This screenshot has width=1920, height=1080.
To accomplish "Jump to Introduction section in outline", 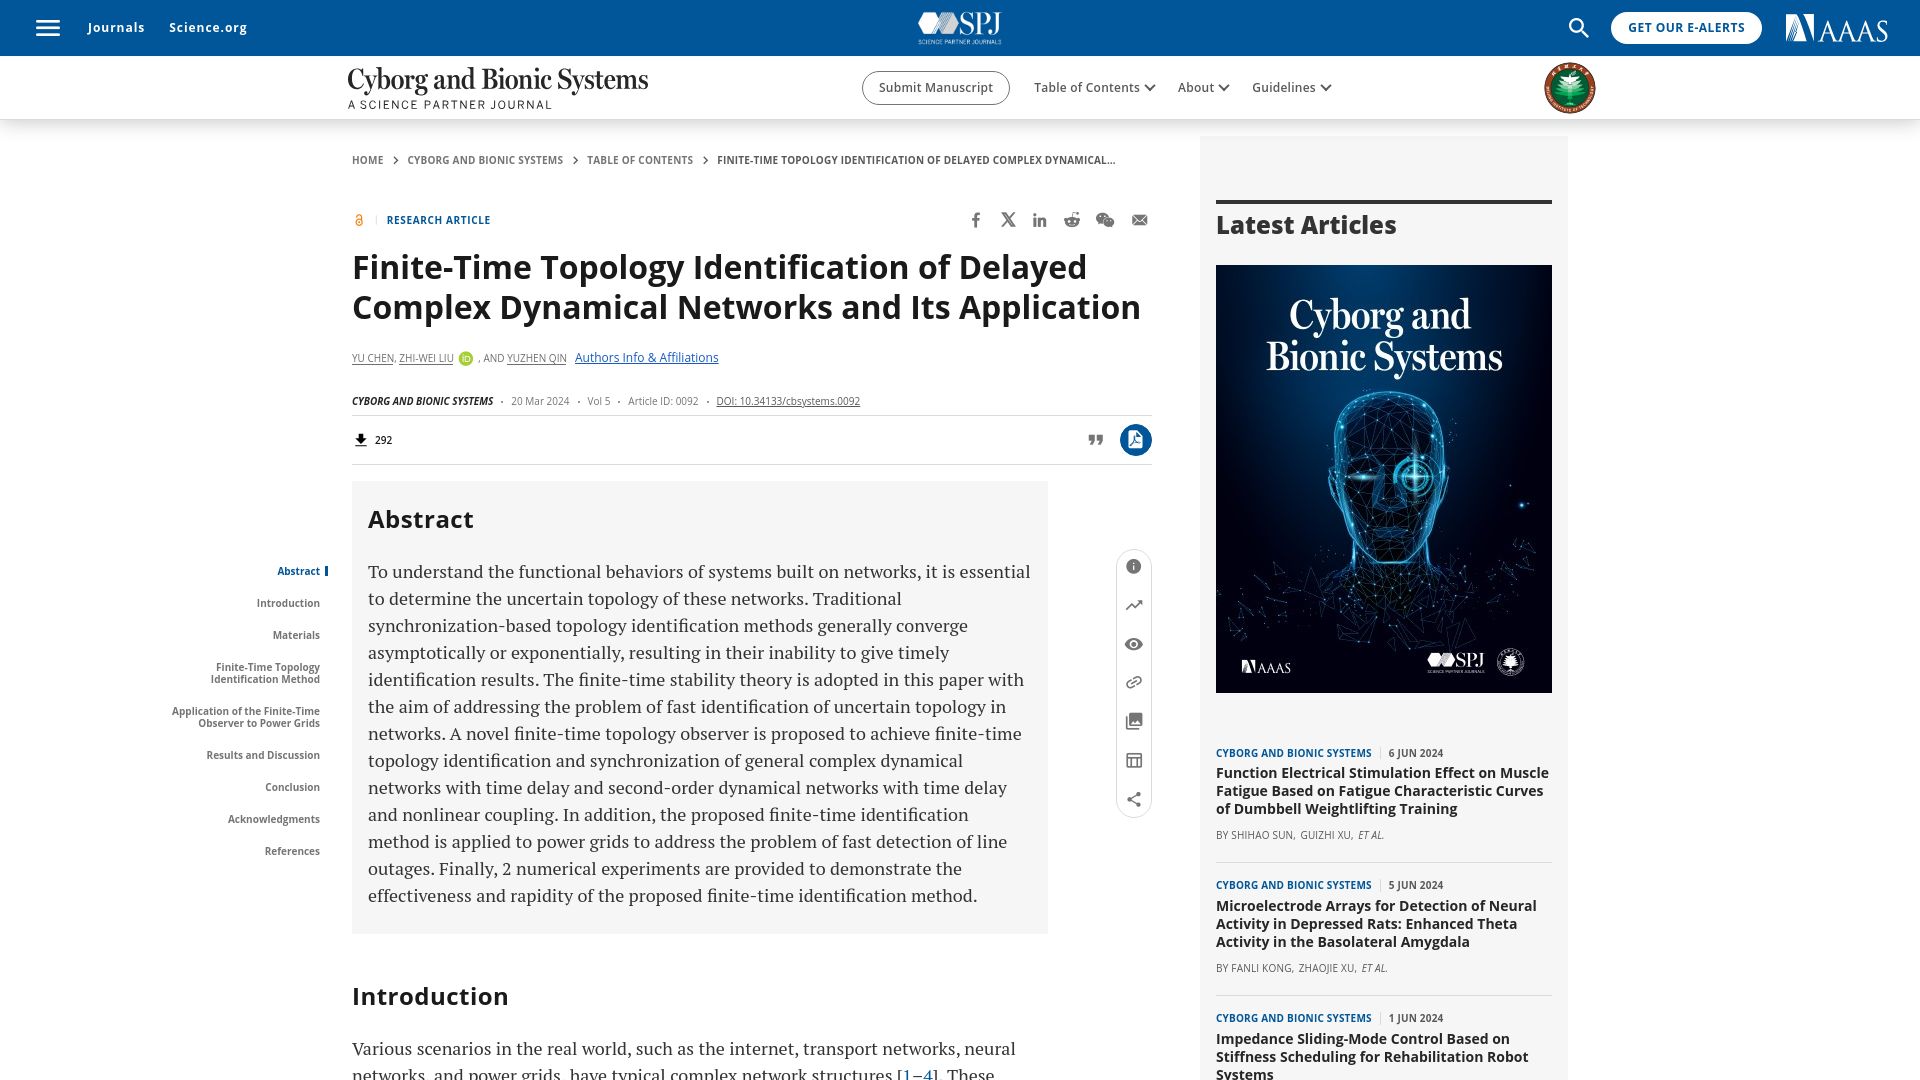I will (x=288, y=604).
